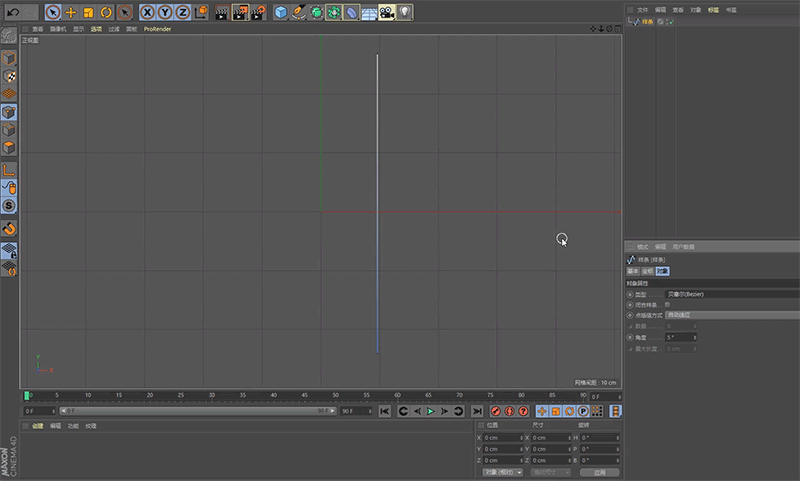
Task: Click the Apply (应用) button
Action: click(x=599, y=472)
